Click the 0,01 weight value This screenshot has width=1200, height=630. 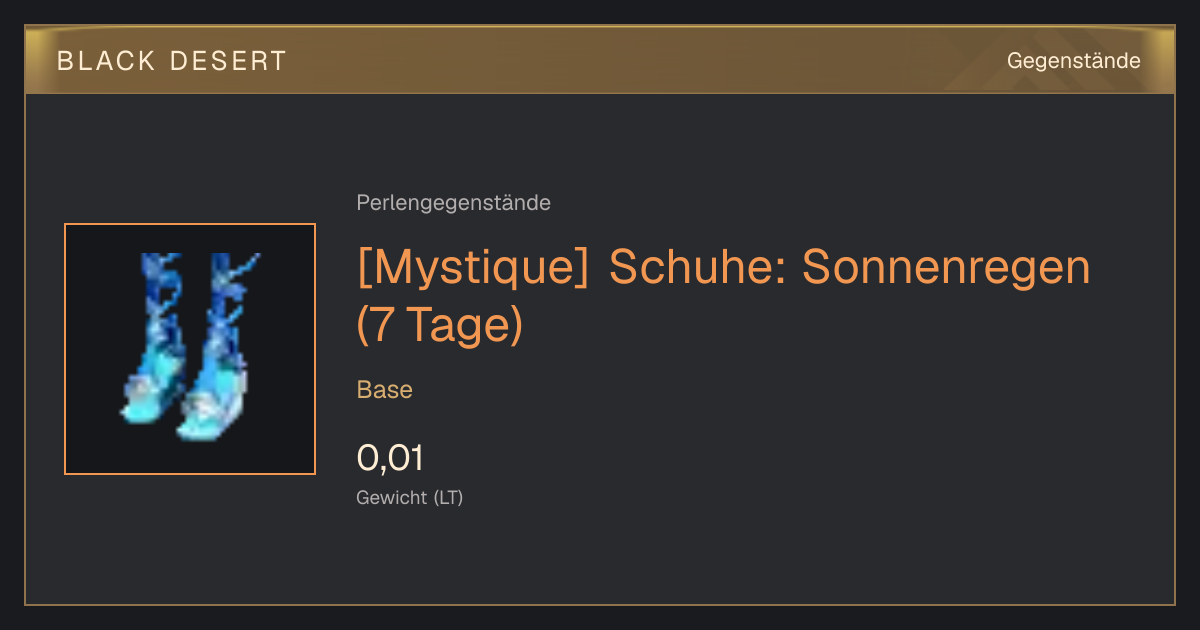pos(390,458)
